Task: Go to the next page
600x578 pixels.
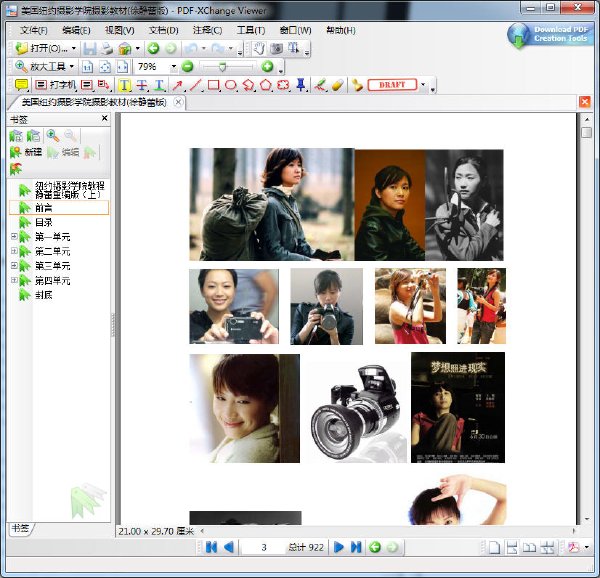Action: pyautogui.click(x=339, y=547)
